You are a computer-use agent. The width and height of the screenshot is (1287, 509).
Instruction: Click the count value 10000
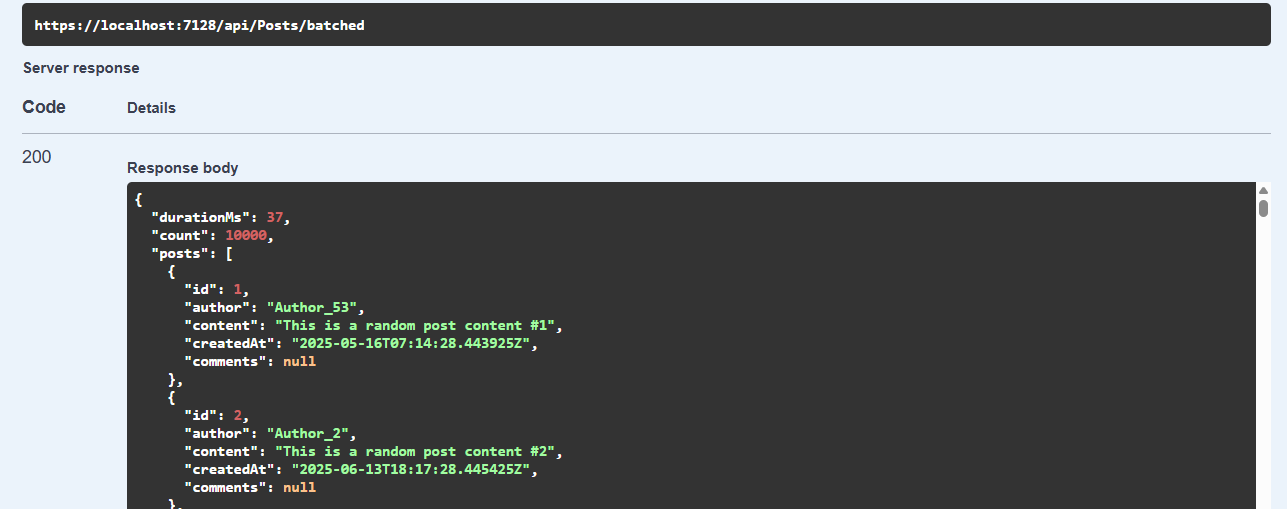point(246,235)
